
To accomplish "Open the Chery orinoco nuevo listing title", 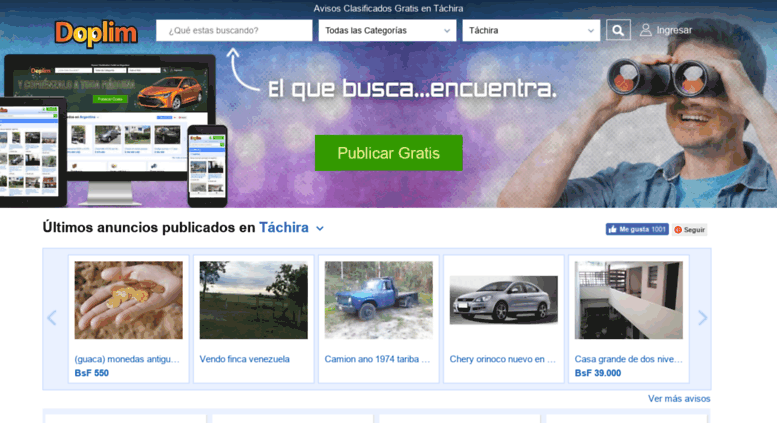I will [502, 359].
